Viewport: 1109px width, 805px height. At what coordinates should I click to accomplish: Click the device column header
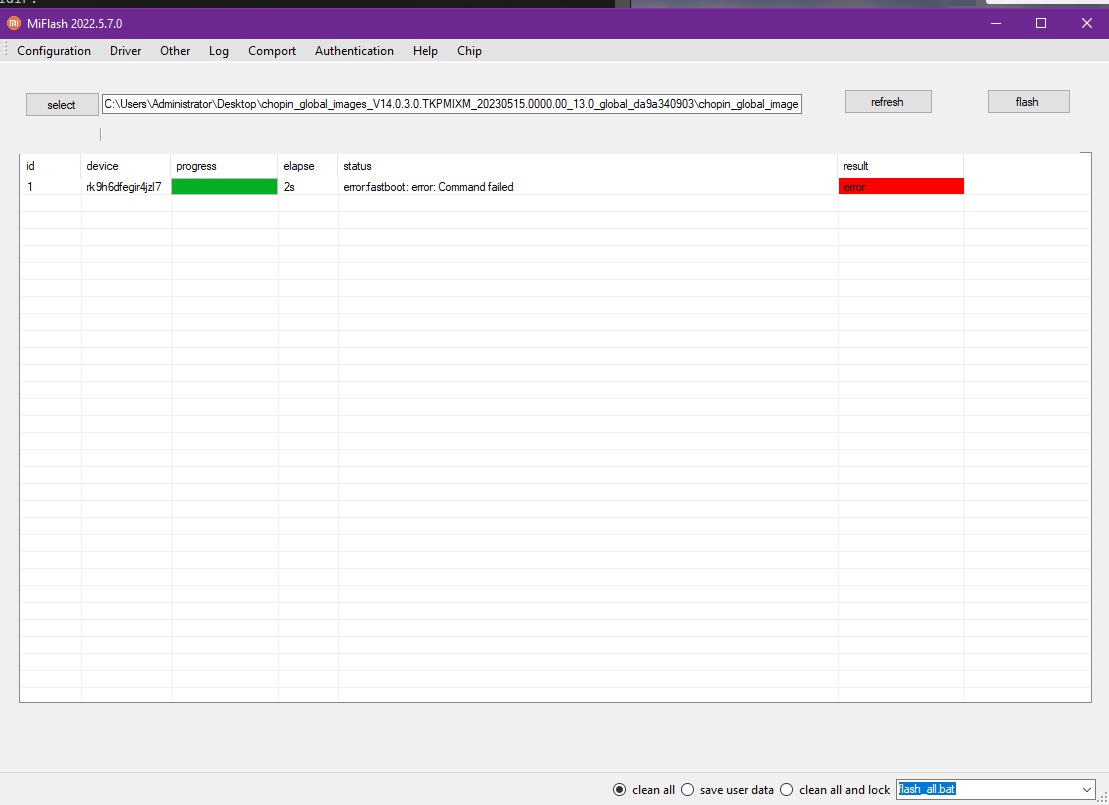(x=125, y=166)
